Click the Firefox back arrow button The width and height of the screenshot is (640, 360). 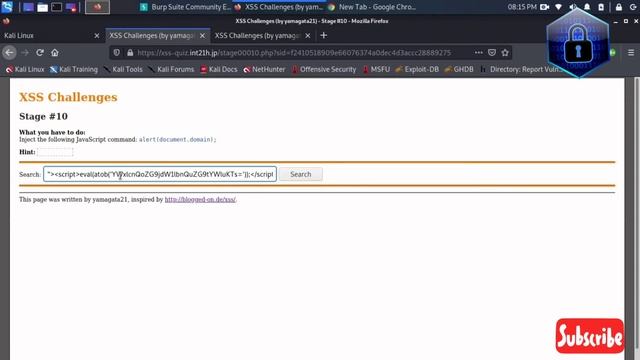(x=9, y=53)
